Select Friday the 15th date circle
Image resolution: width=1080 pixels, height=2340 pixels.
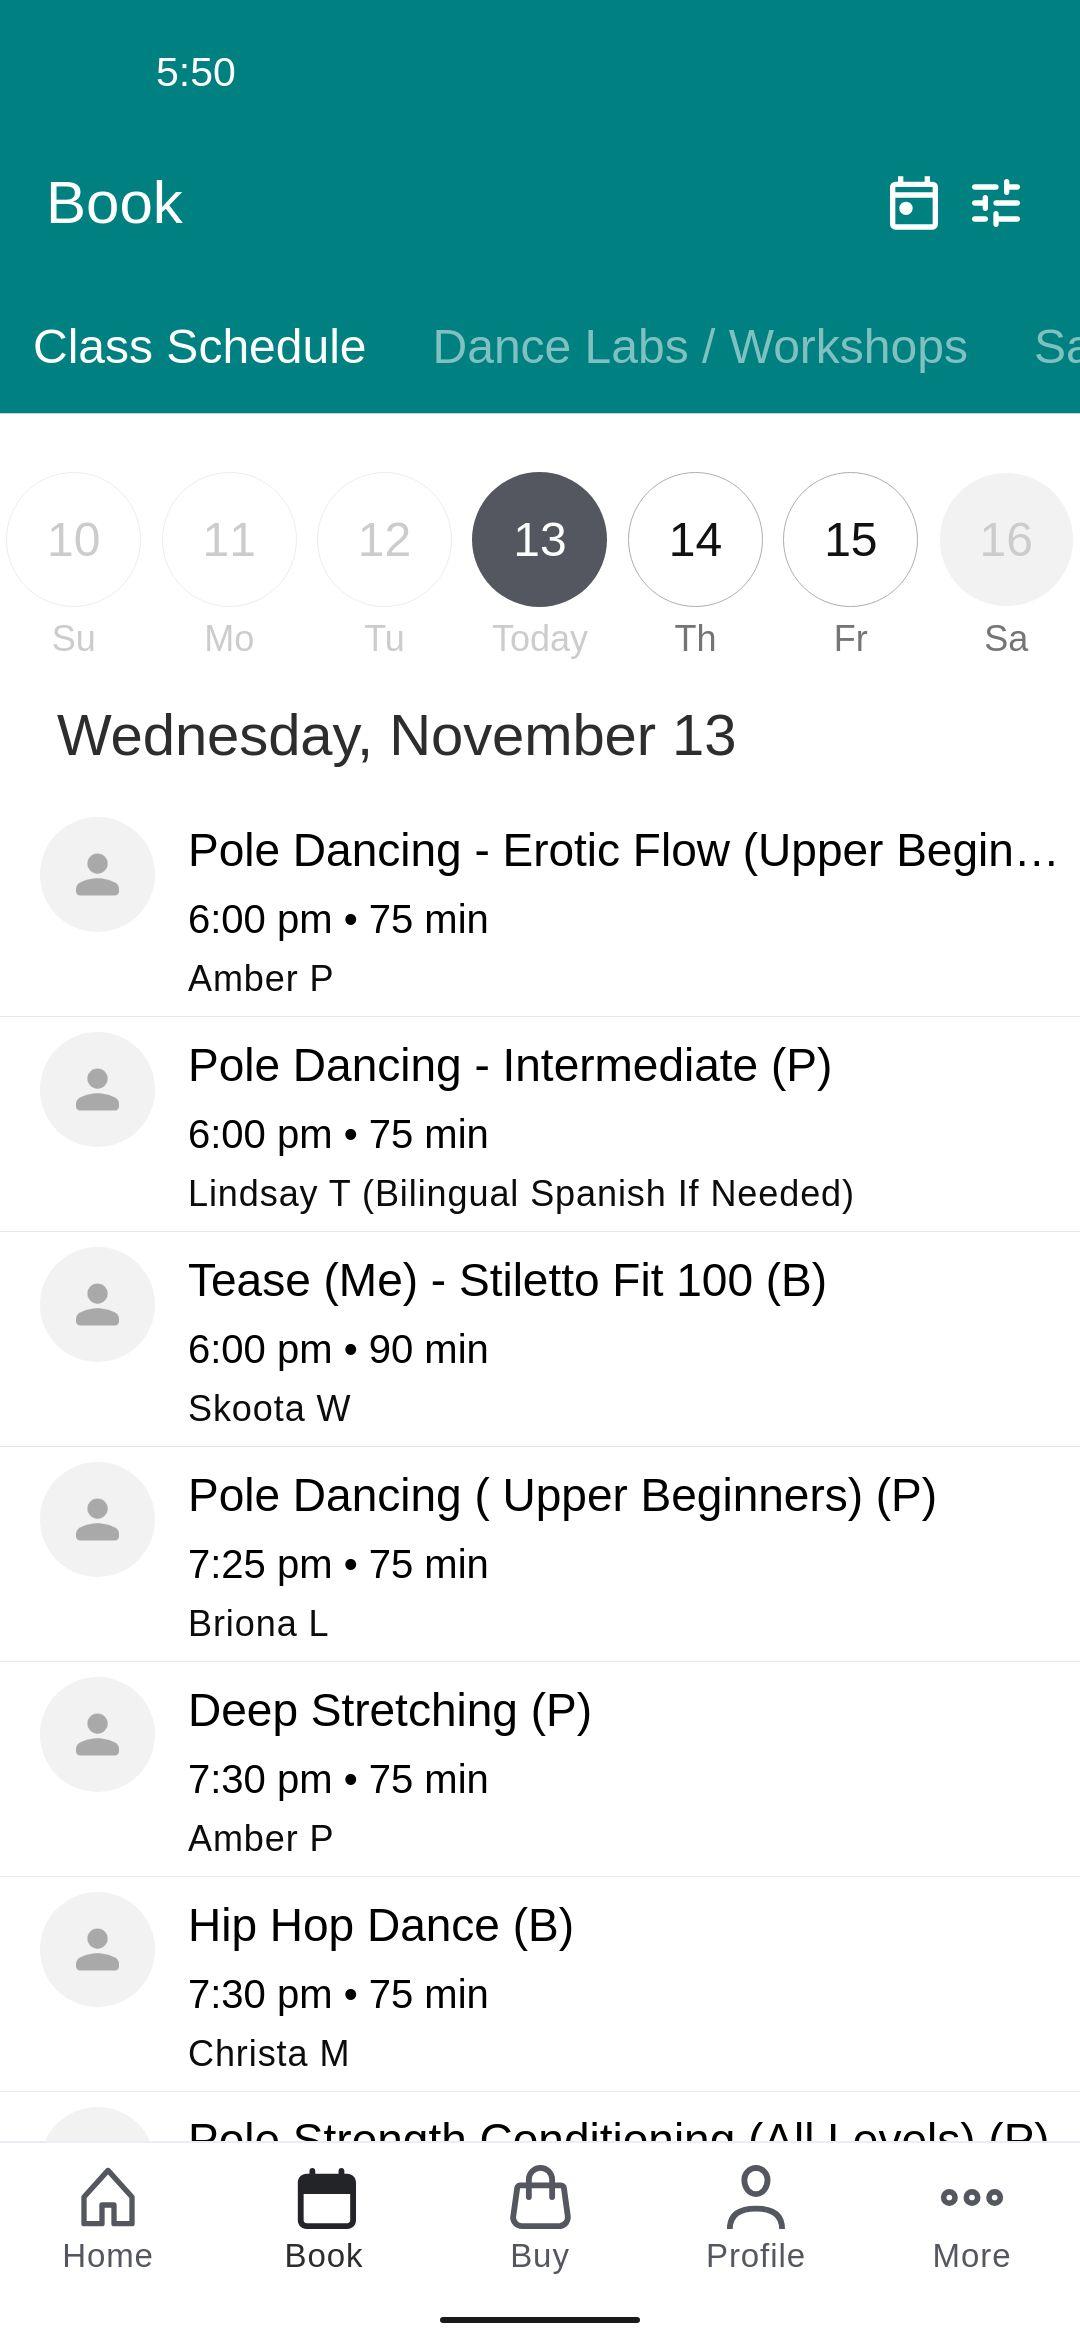(850, 539)
